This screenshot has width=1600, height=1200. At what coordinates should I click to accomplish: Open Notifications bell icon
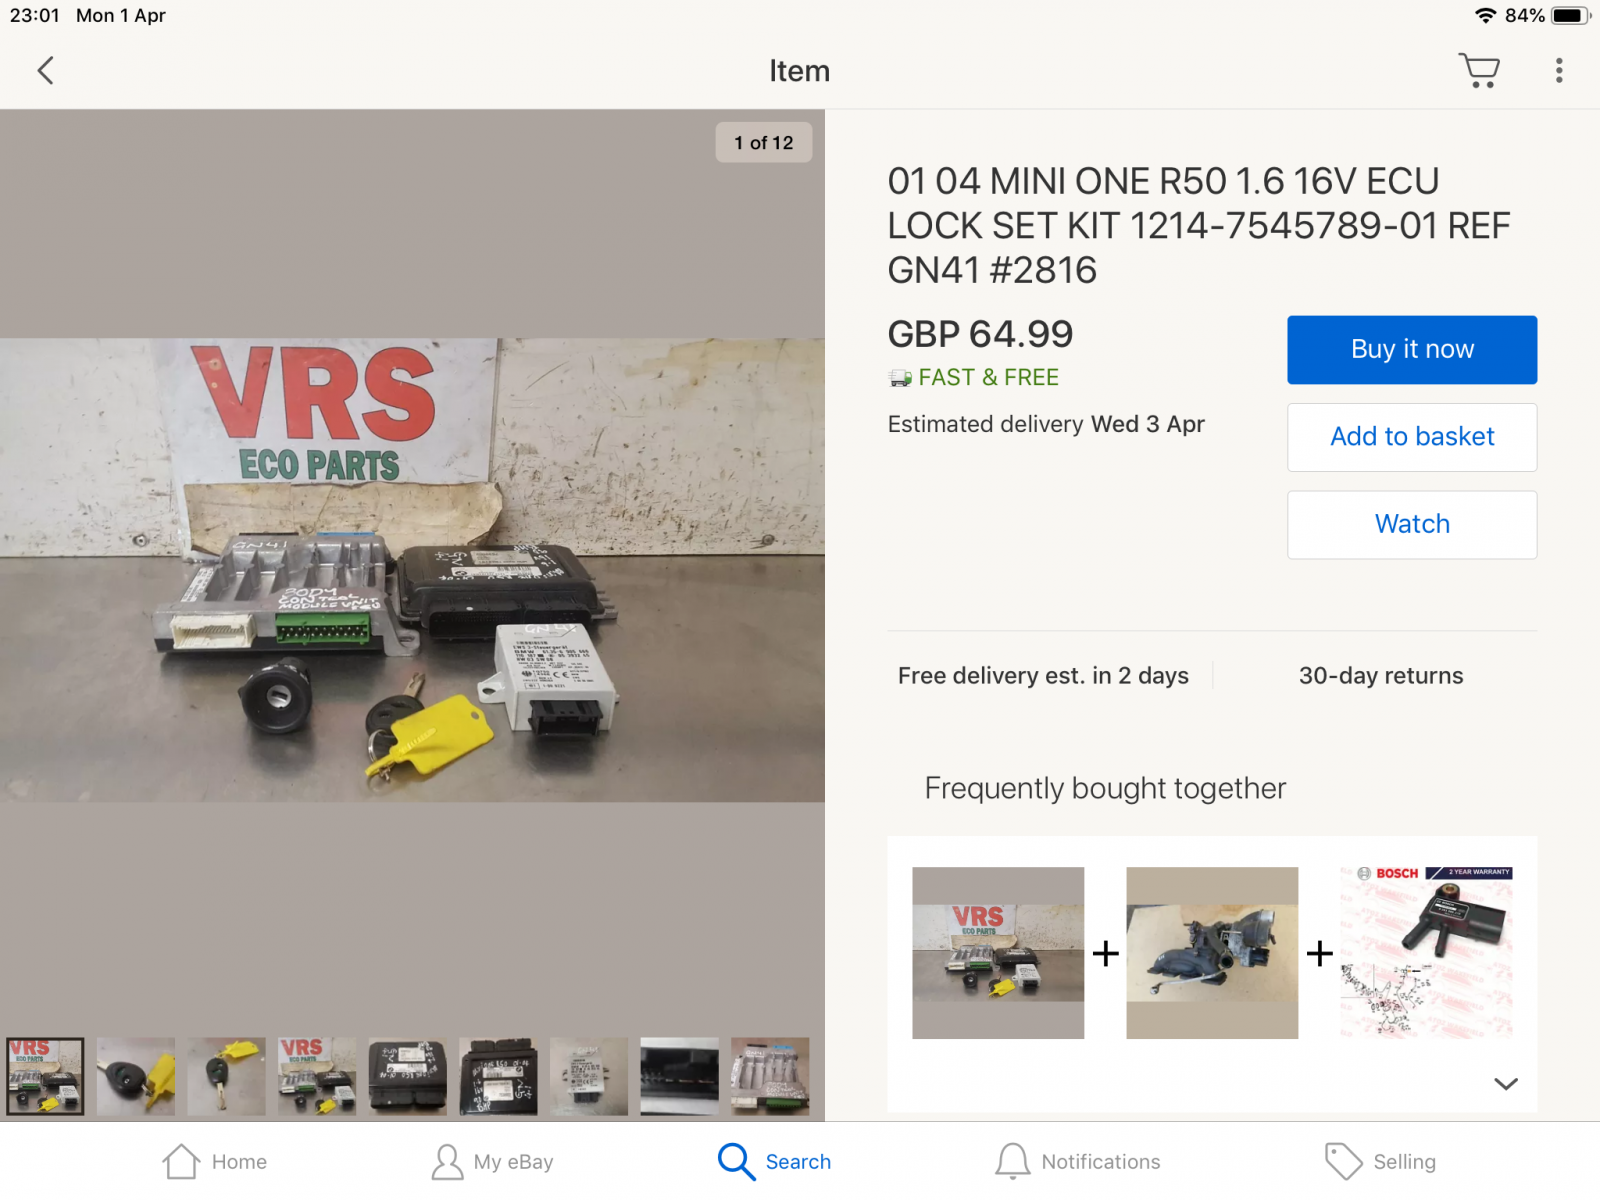(1012, 1161)
